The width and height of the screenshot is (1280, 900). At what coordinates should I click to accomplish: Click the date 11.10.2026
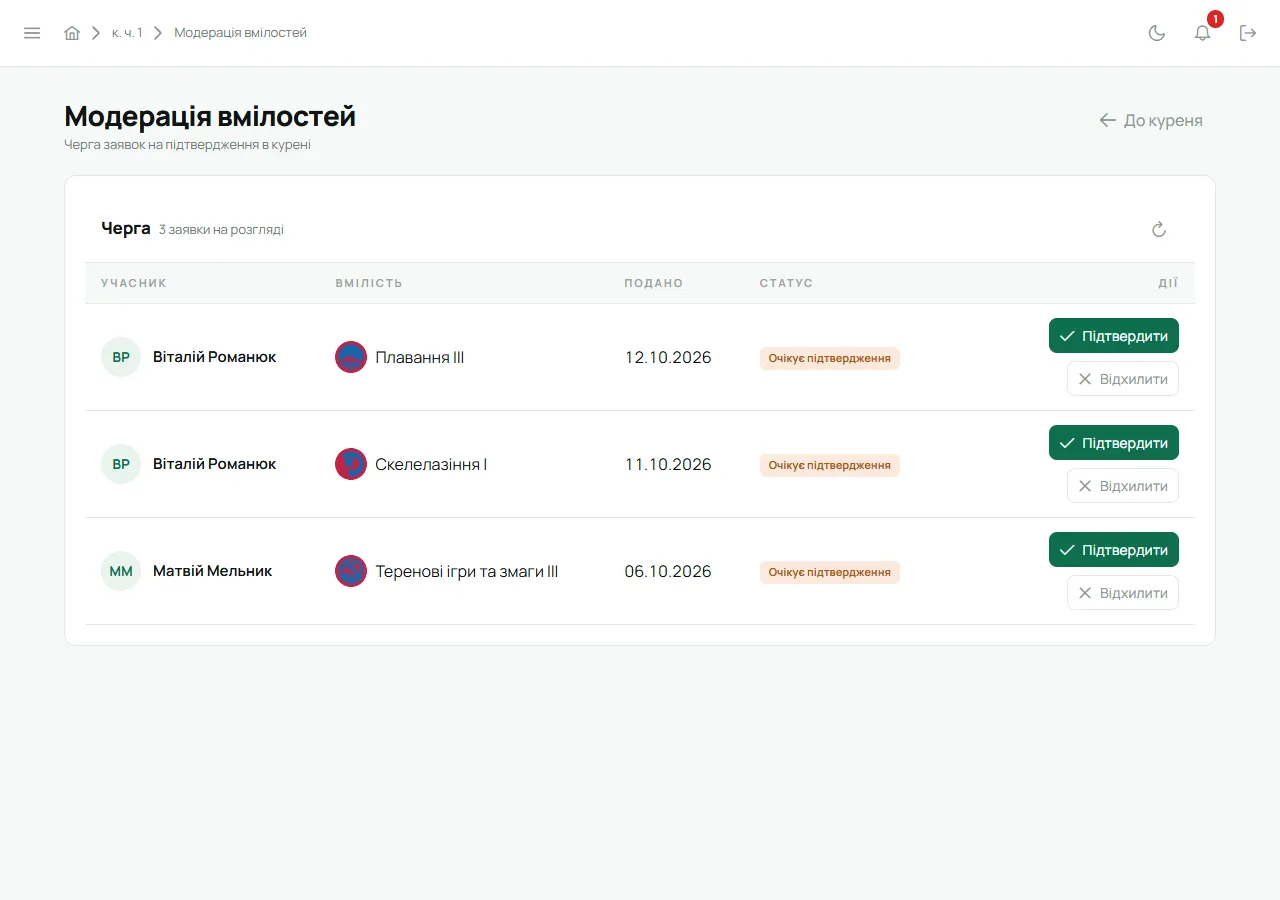(668, 464)
